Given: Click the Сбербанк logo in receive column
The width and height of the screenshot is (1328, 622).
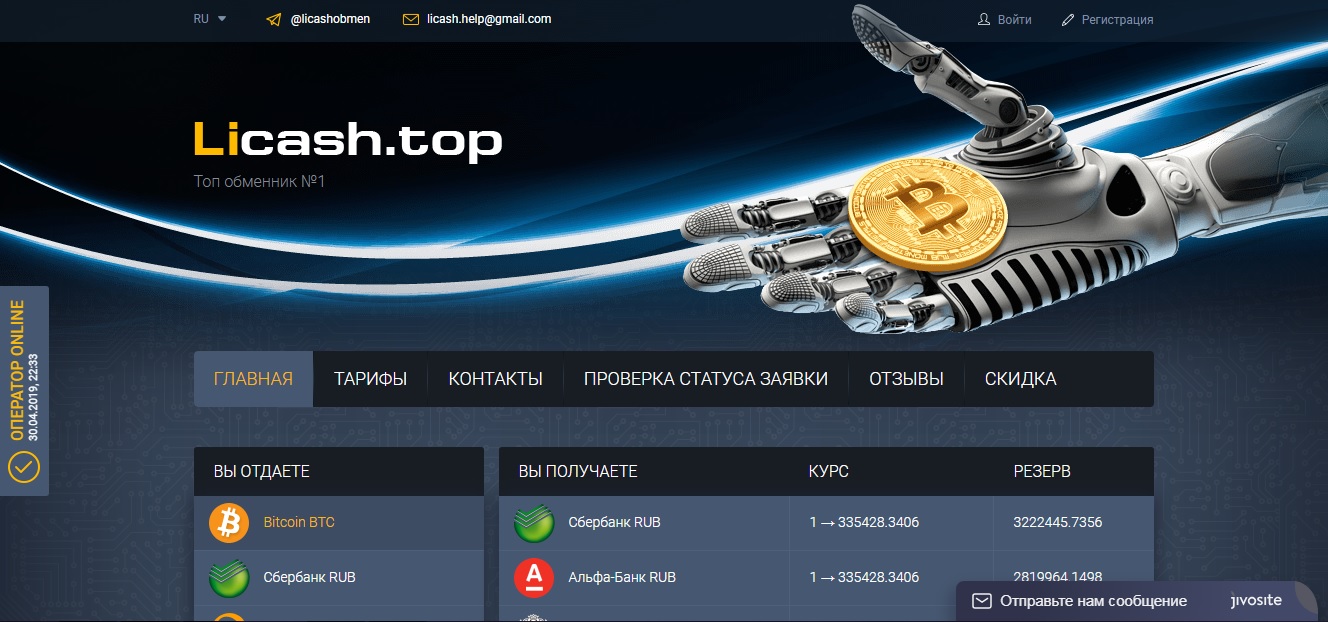Looking at the screenshot, I should coord(534,523).
